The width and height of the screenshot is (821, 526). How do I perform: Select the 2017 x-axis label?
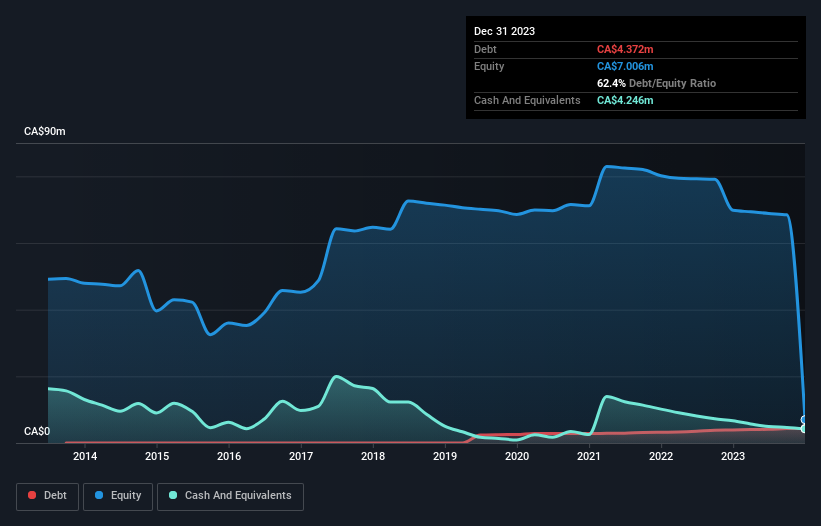301,456
